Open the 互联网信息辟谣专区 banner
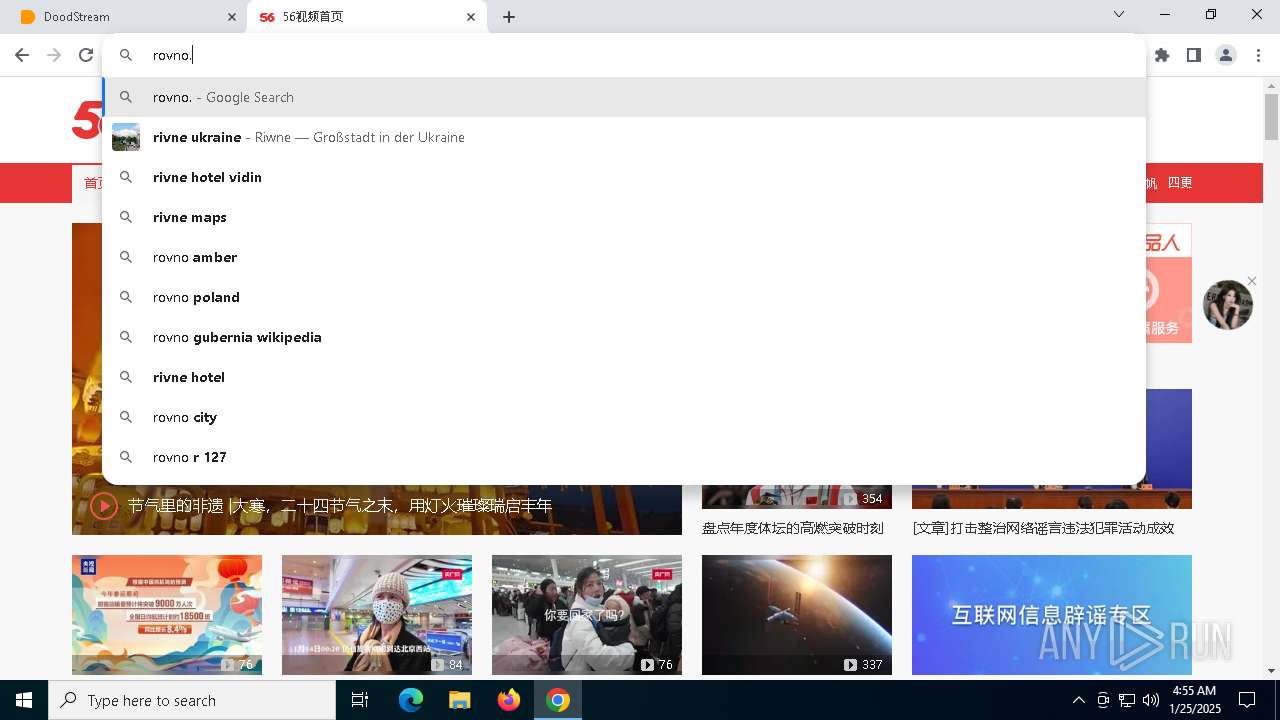The width and height of the screenshot is (1280, 720). point(1052,615)
